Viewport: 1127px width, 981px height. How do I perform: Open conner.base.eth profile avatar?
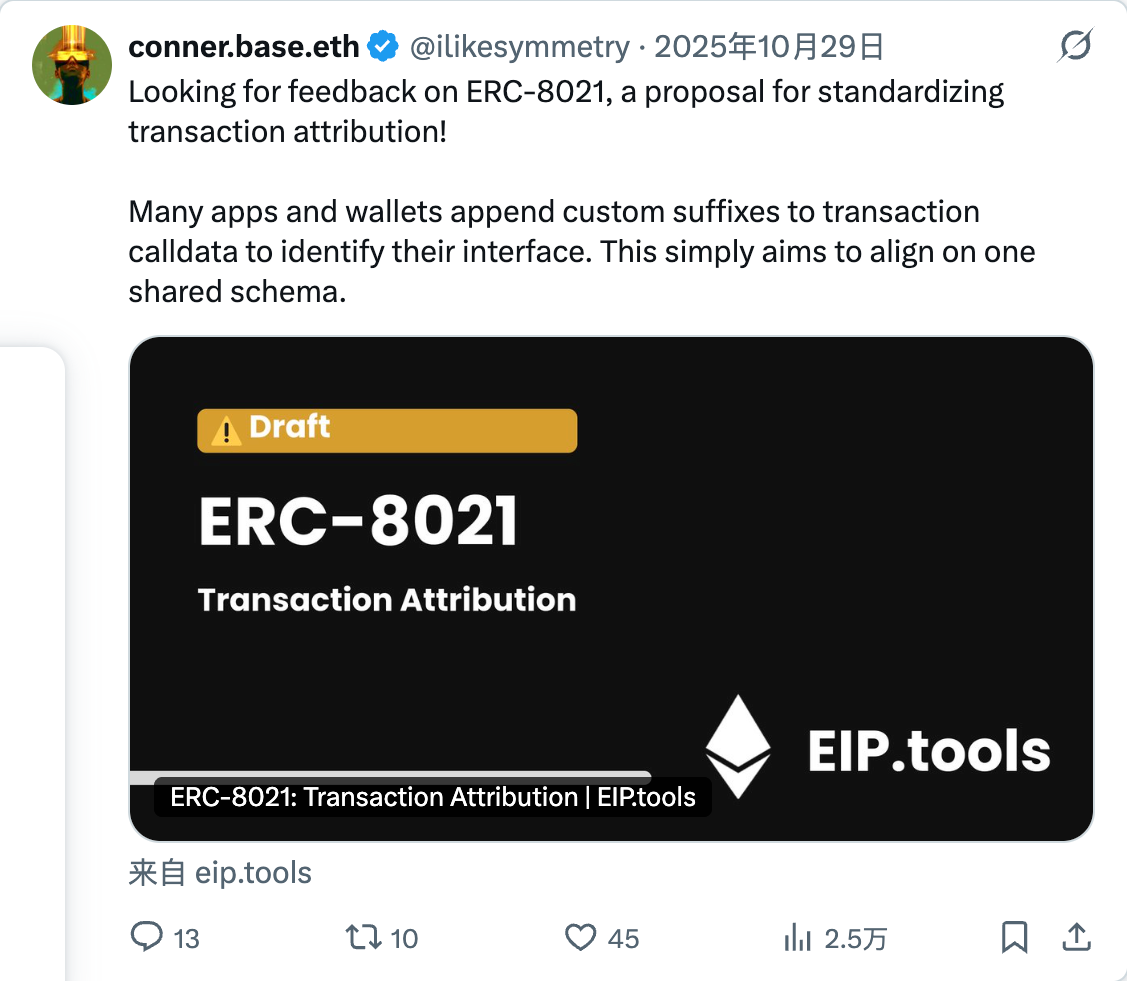tap(72, 65)
